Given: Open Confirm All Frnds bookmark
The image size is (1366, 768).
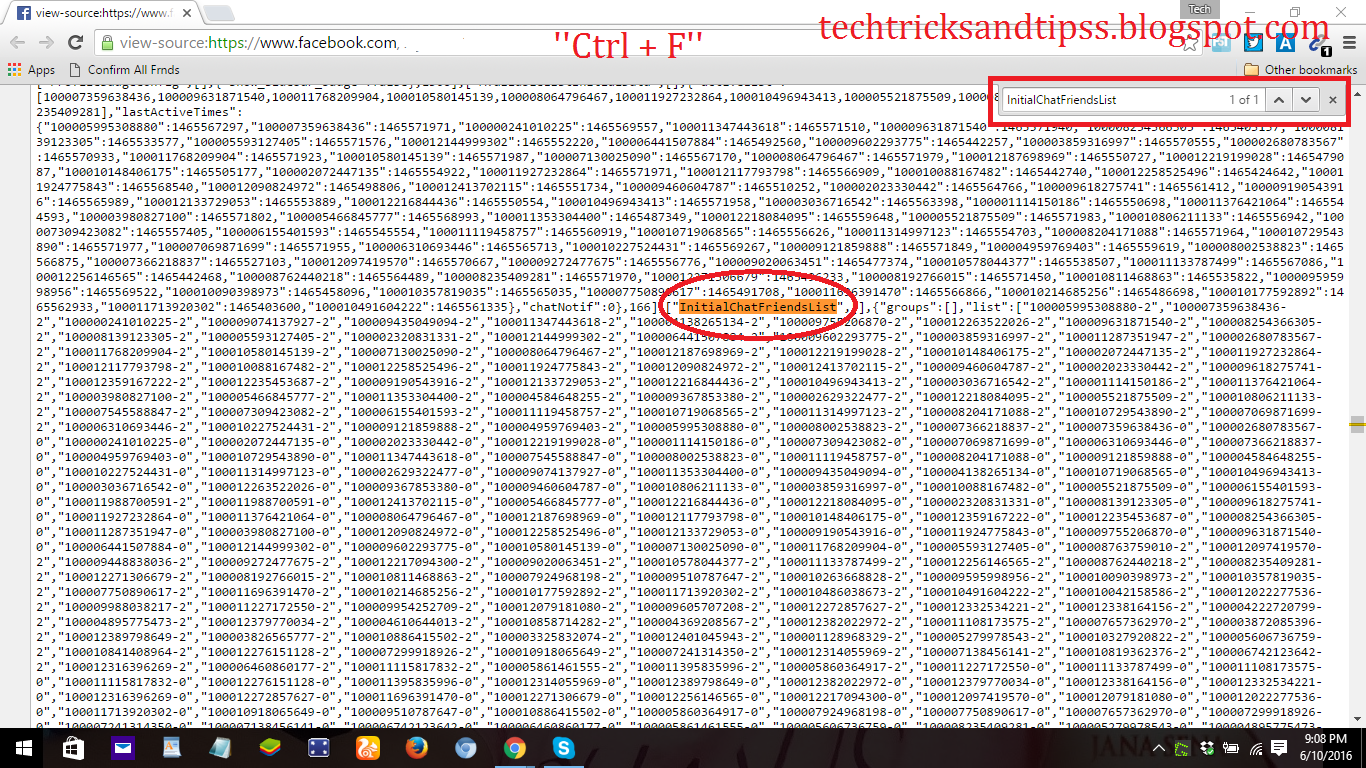Looking at the screenshot, I should click(127, 70).
